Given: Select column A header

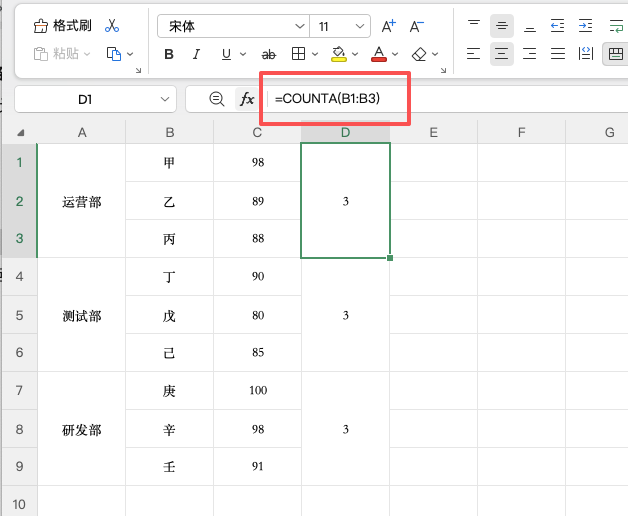Looking at the screenshot, I should point(82,132).
